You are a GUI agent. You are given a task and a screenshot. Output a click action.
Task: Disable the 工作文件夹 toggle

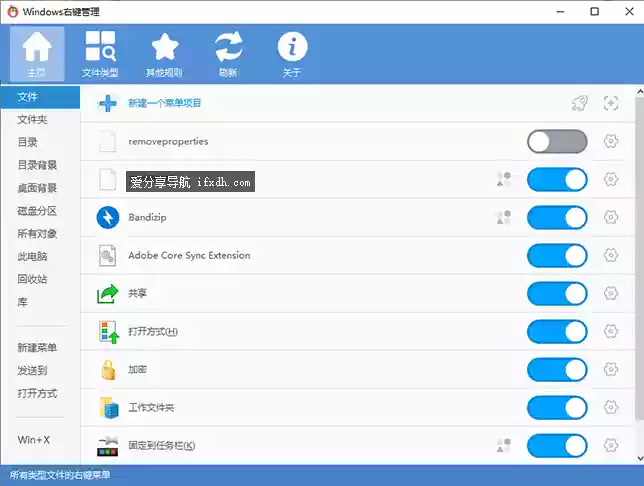tap(557, 408)
